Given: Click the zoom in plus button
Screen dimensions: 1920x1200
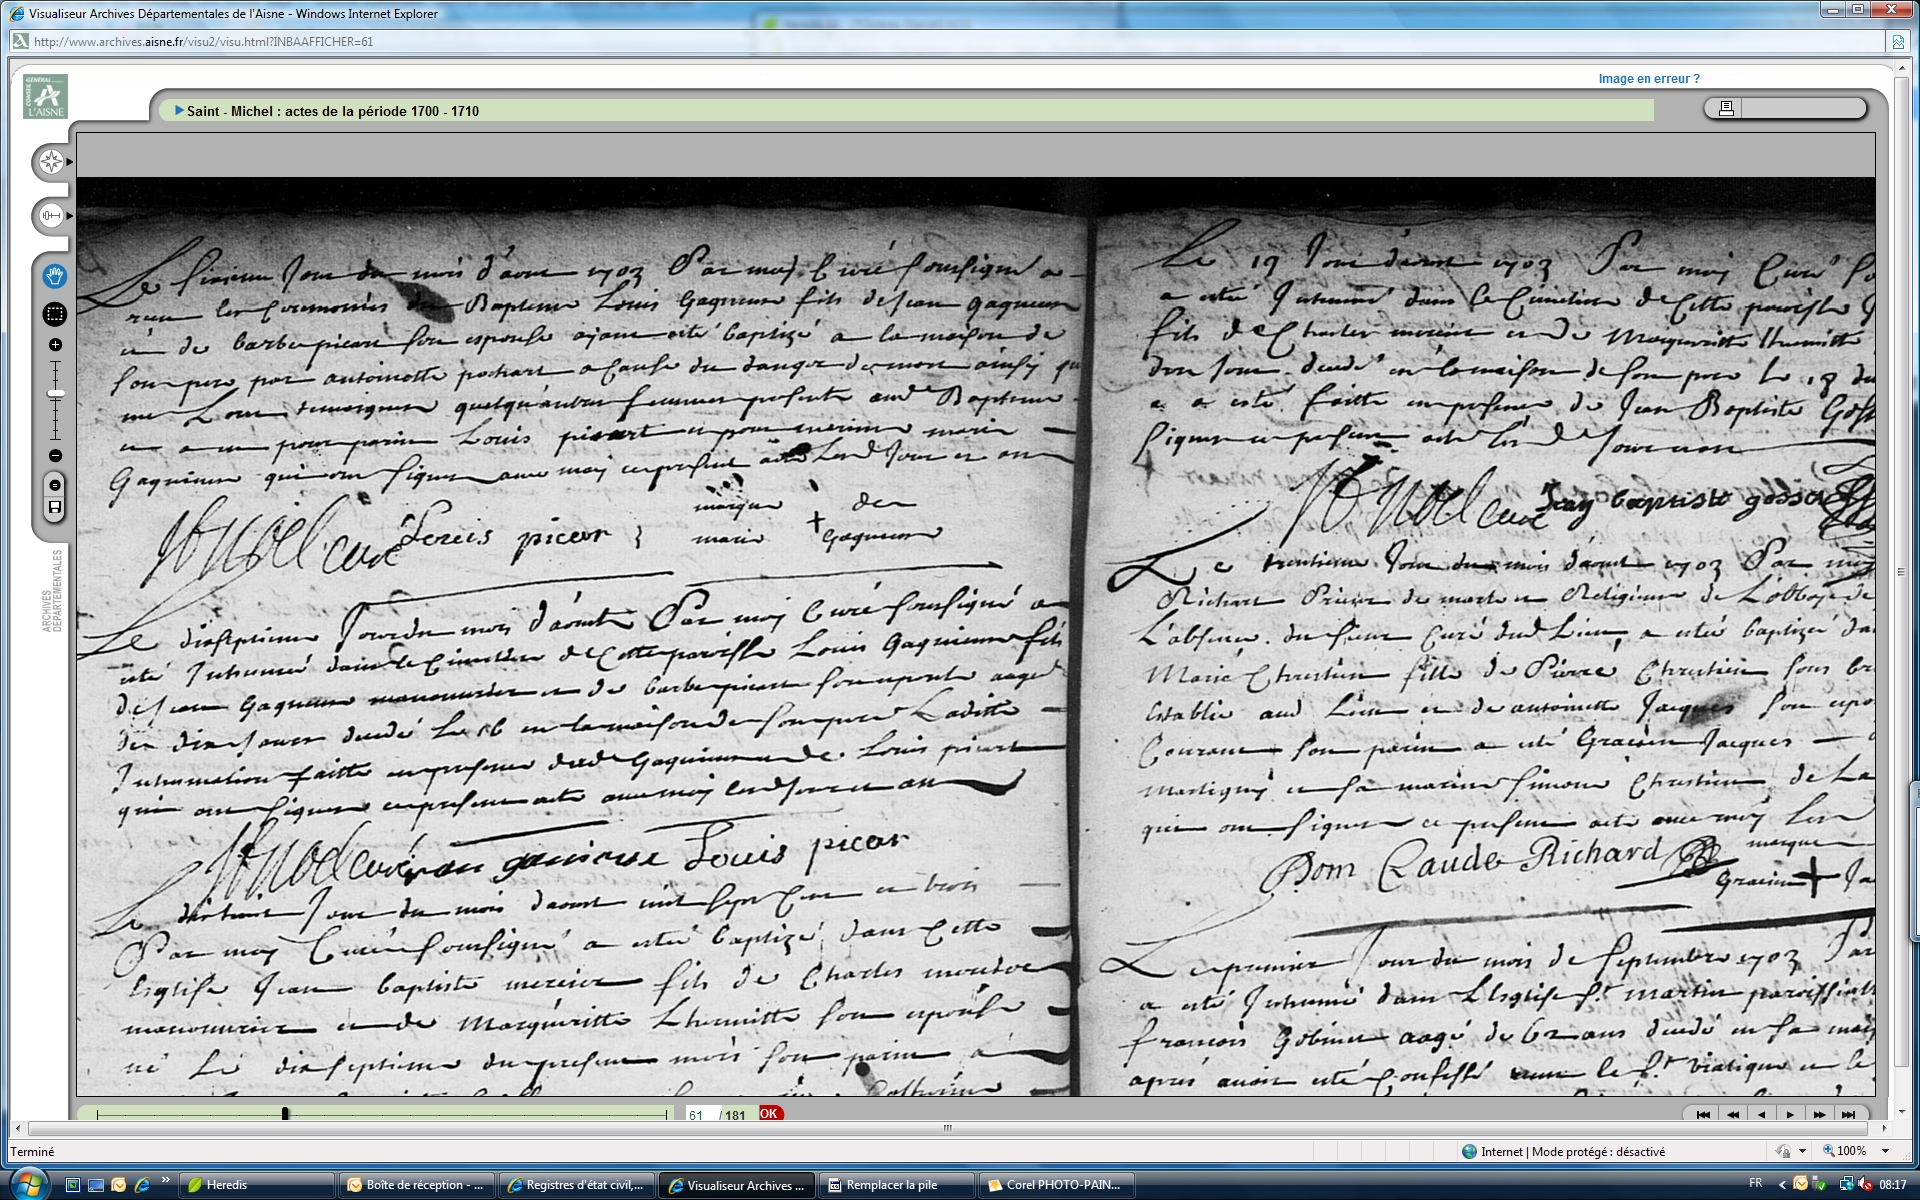Looking at the screenshot, I should [56, 345].
